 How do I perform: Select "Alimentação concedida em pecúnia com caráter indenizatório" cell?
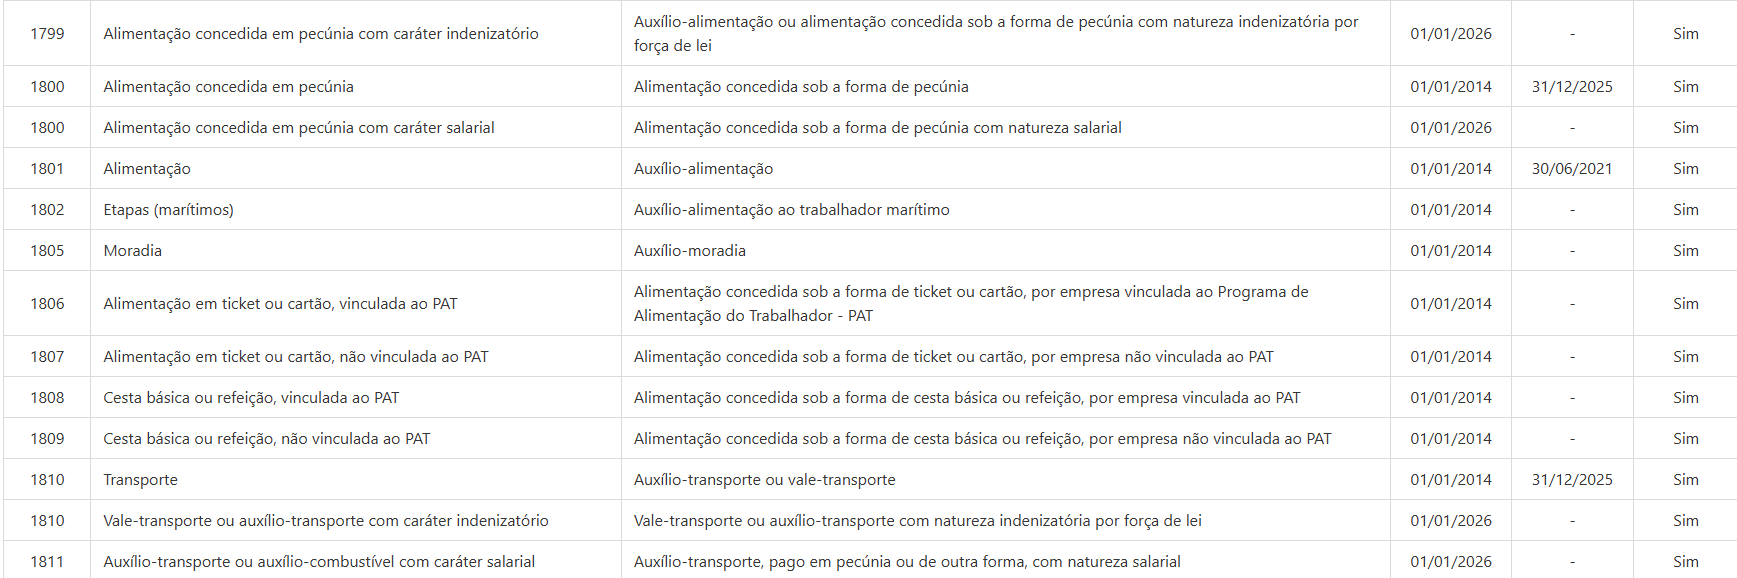pyautogui.click(x=320, y=34)
